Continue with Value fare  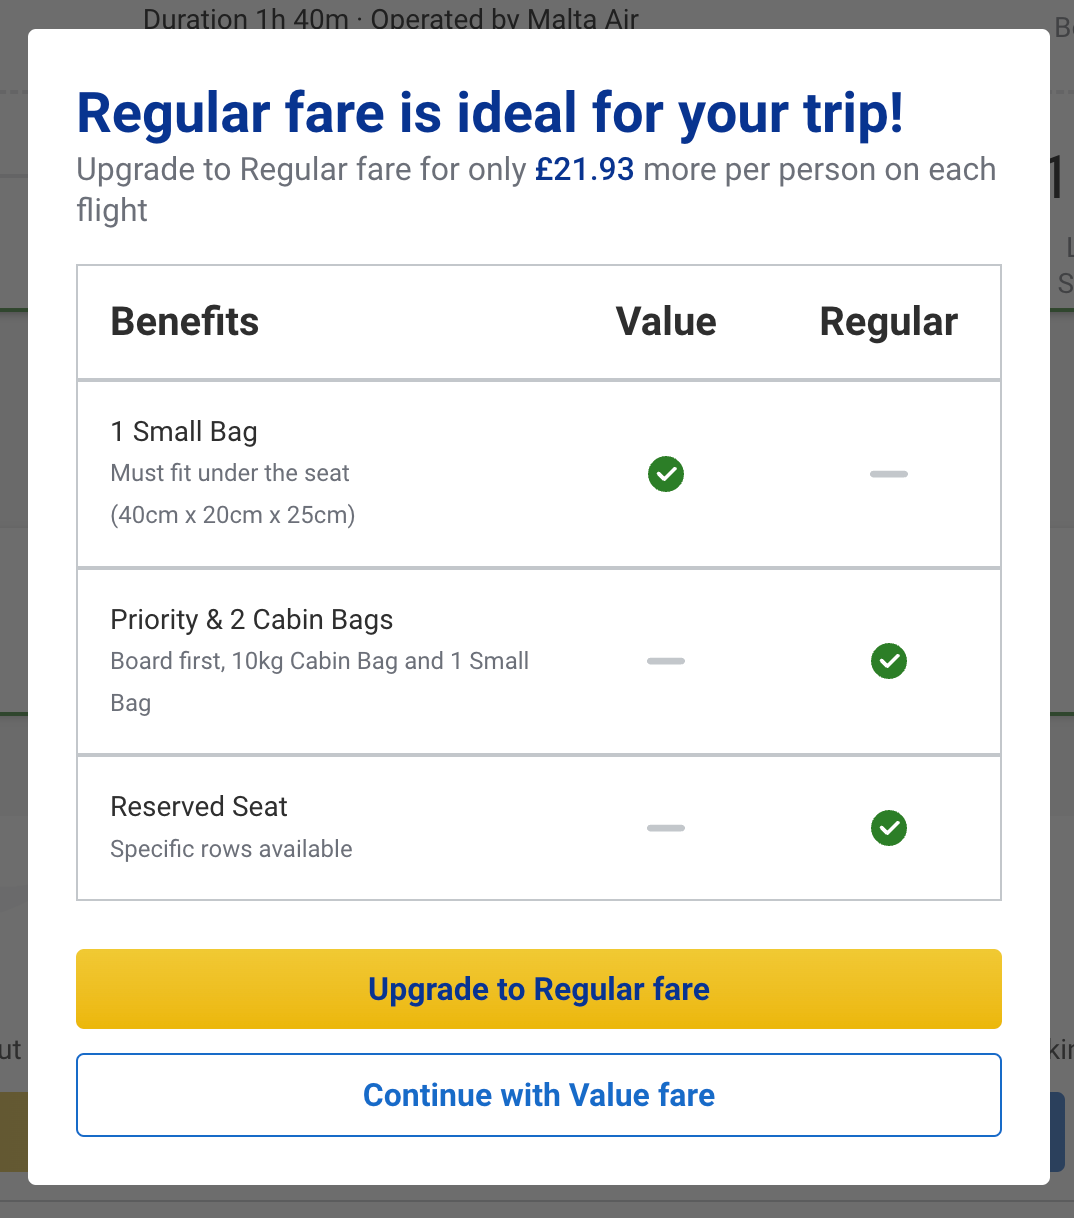click(538, 1095)
